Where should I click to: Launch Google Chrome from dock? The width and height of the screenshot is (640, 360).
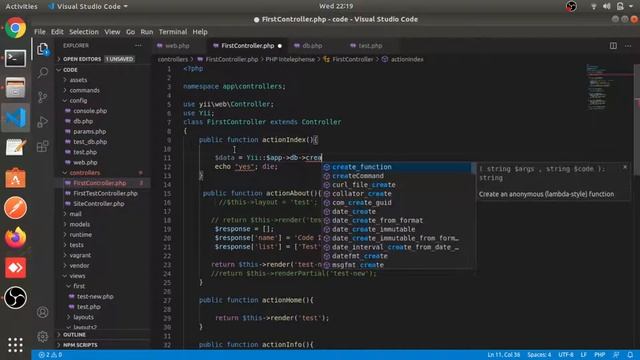pos(16,28)
